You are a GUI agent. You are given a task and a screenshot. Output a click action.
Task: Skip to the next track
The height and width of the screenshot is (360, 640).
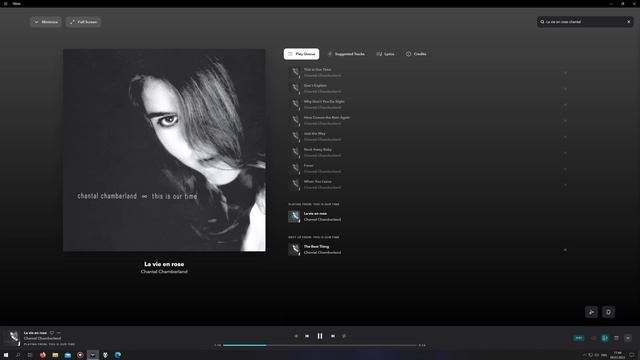333,336
